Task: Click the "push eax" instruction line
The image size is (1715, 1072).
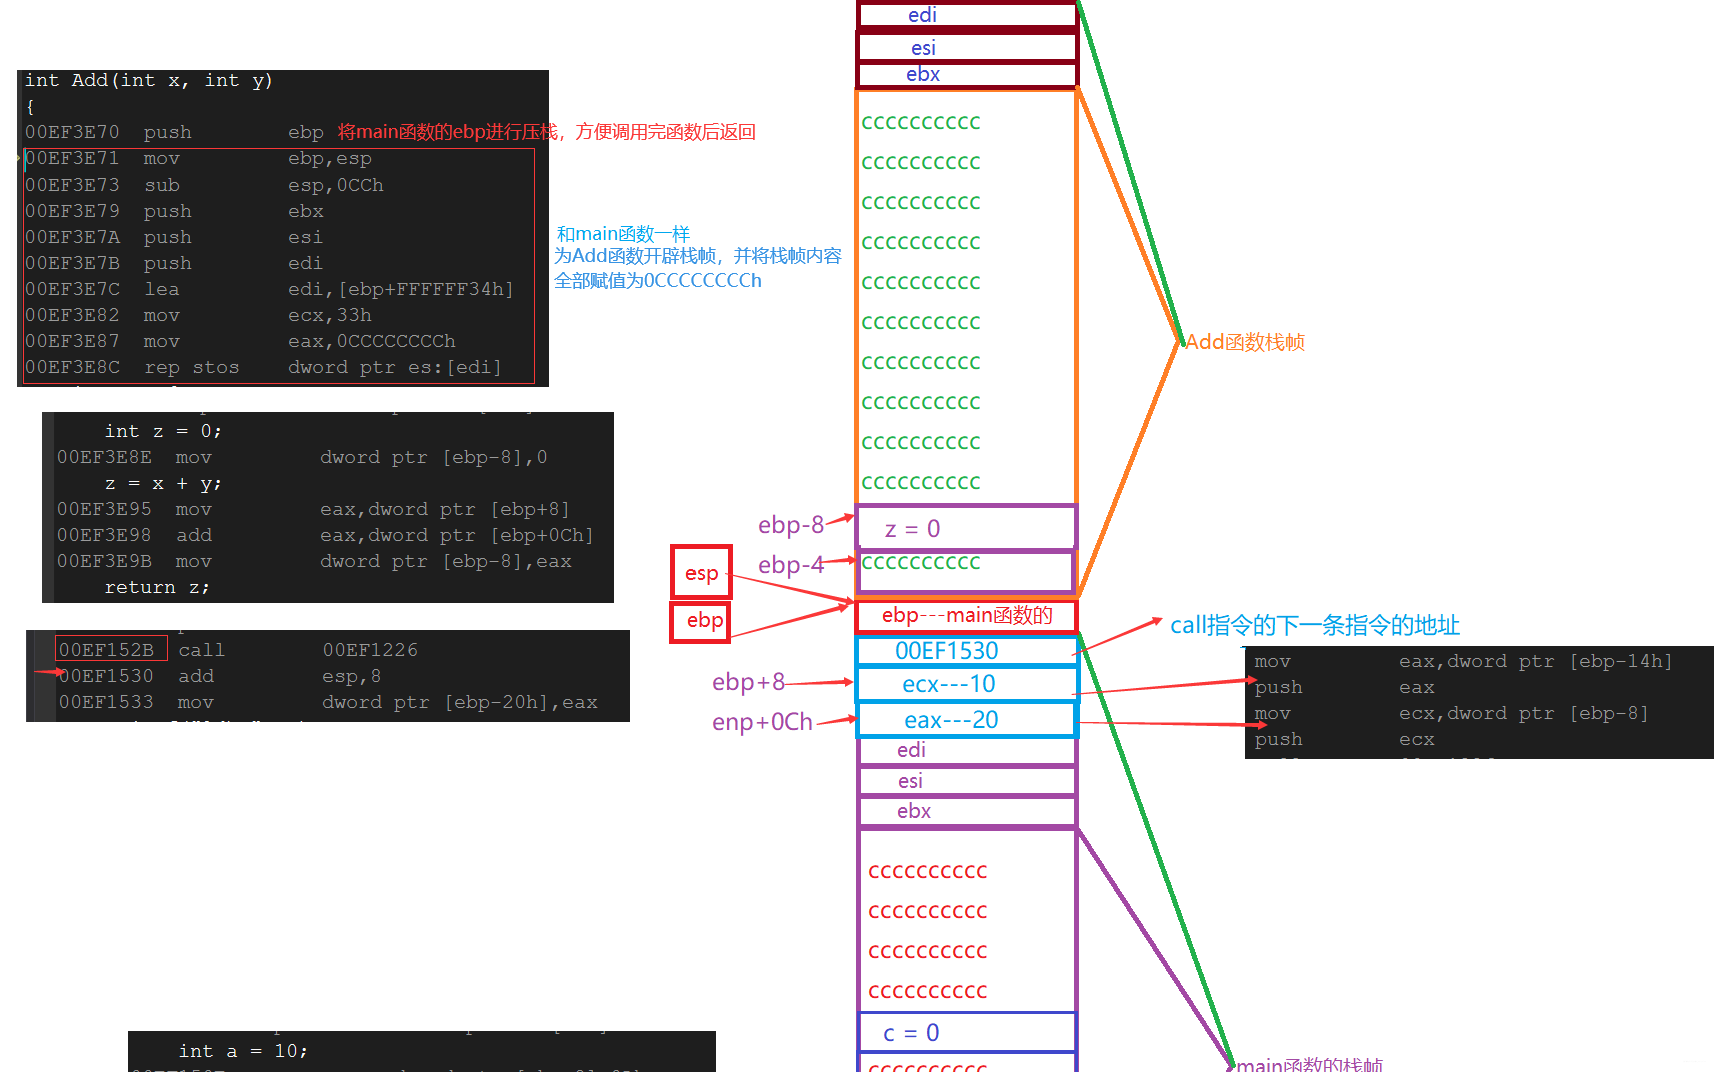Action: pos(1344,687)
